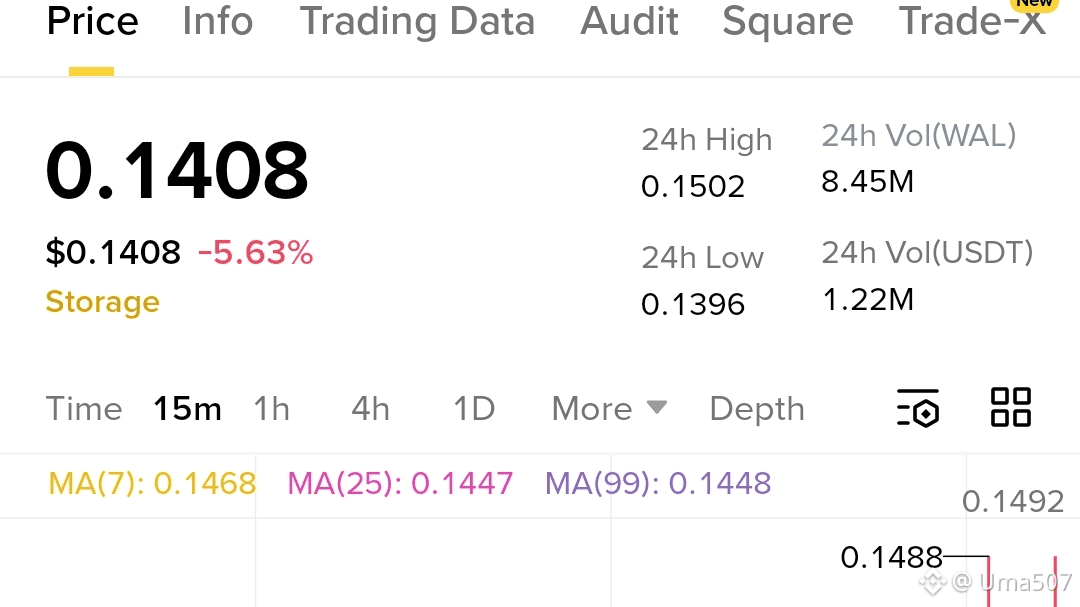Viewport: 1080px width, 607px height.
Task: Expand the More timeframes dropdown arrow
Action: (x=657, y=407)
